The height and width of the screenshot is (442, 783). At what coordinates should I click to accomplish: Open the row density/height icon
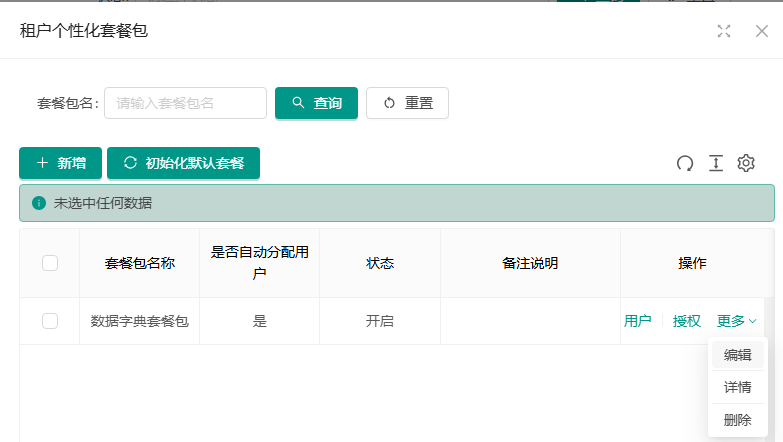[x=715, y=164]
